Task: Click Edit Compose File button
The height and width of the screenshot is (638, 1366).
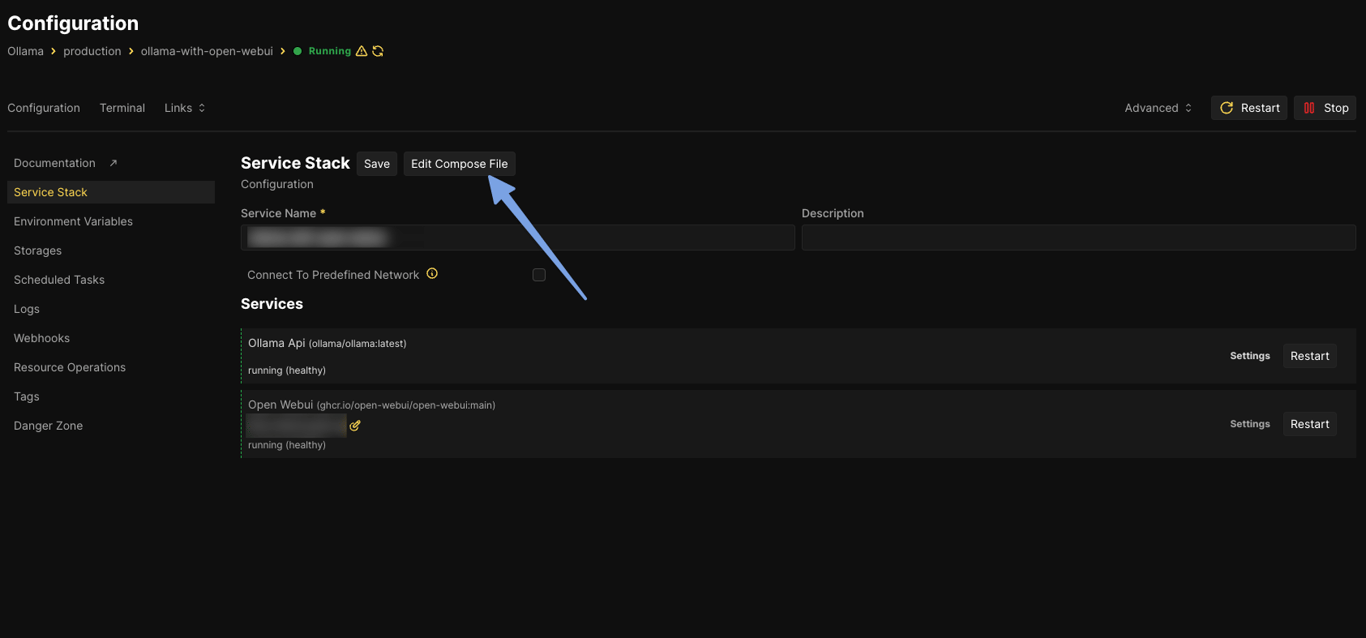Action: coord(459,164)
